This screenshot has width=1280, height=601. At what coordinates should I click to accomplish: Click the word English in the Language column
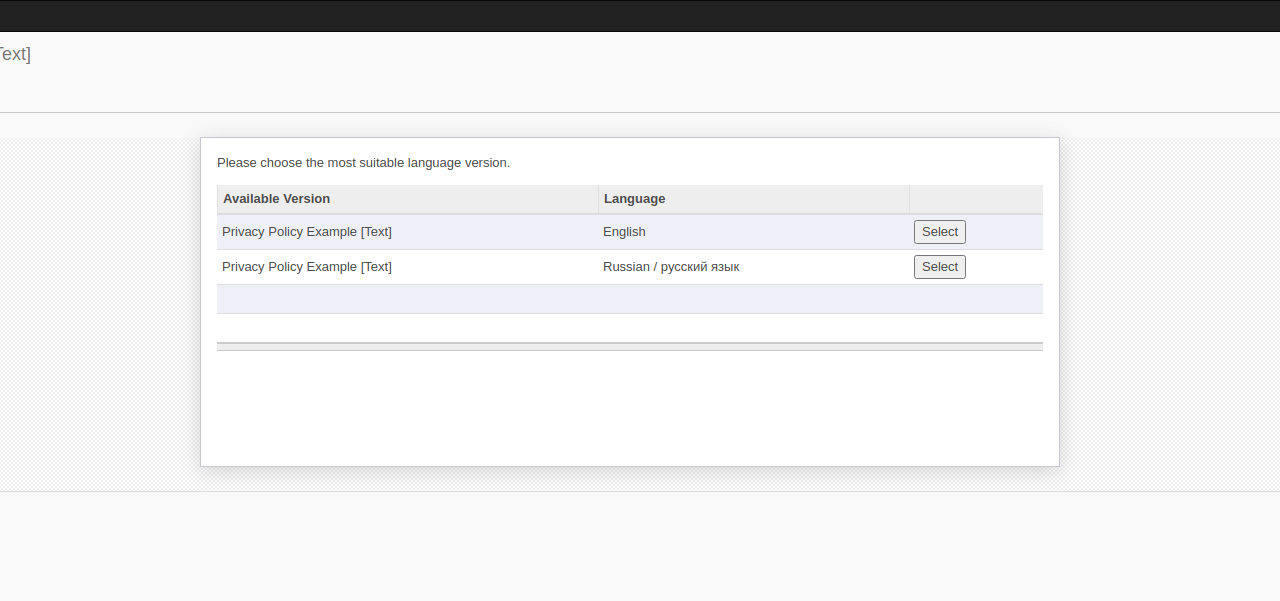click(x=623, y=231)
